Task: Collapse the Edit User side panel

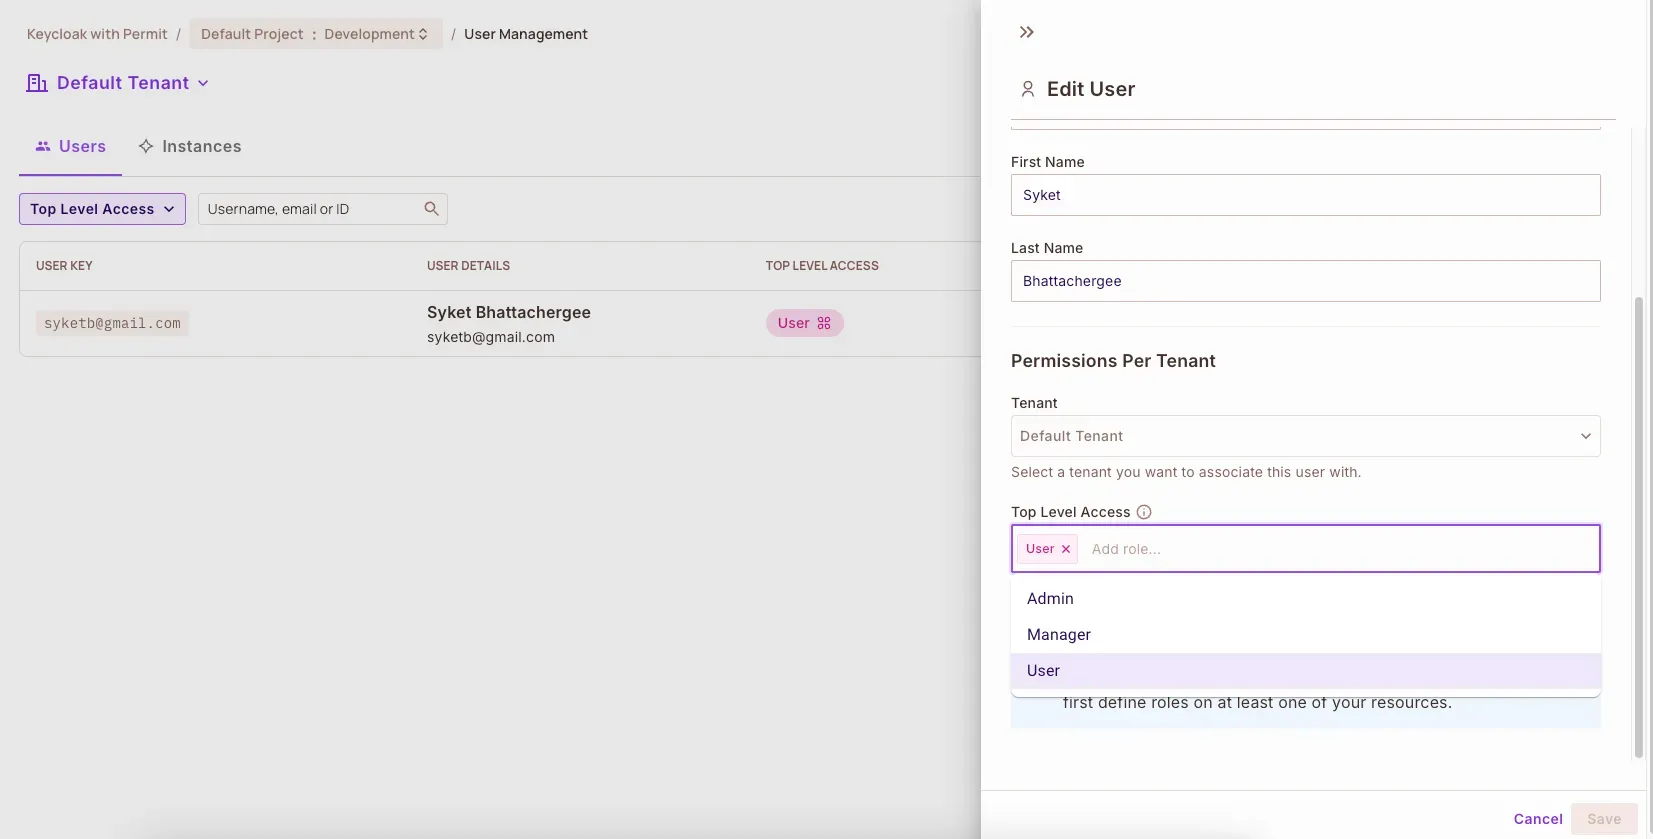Action: point(1026,32)
